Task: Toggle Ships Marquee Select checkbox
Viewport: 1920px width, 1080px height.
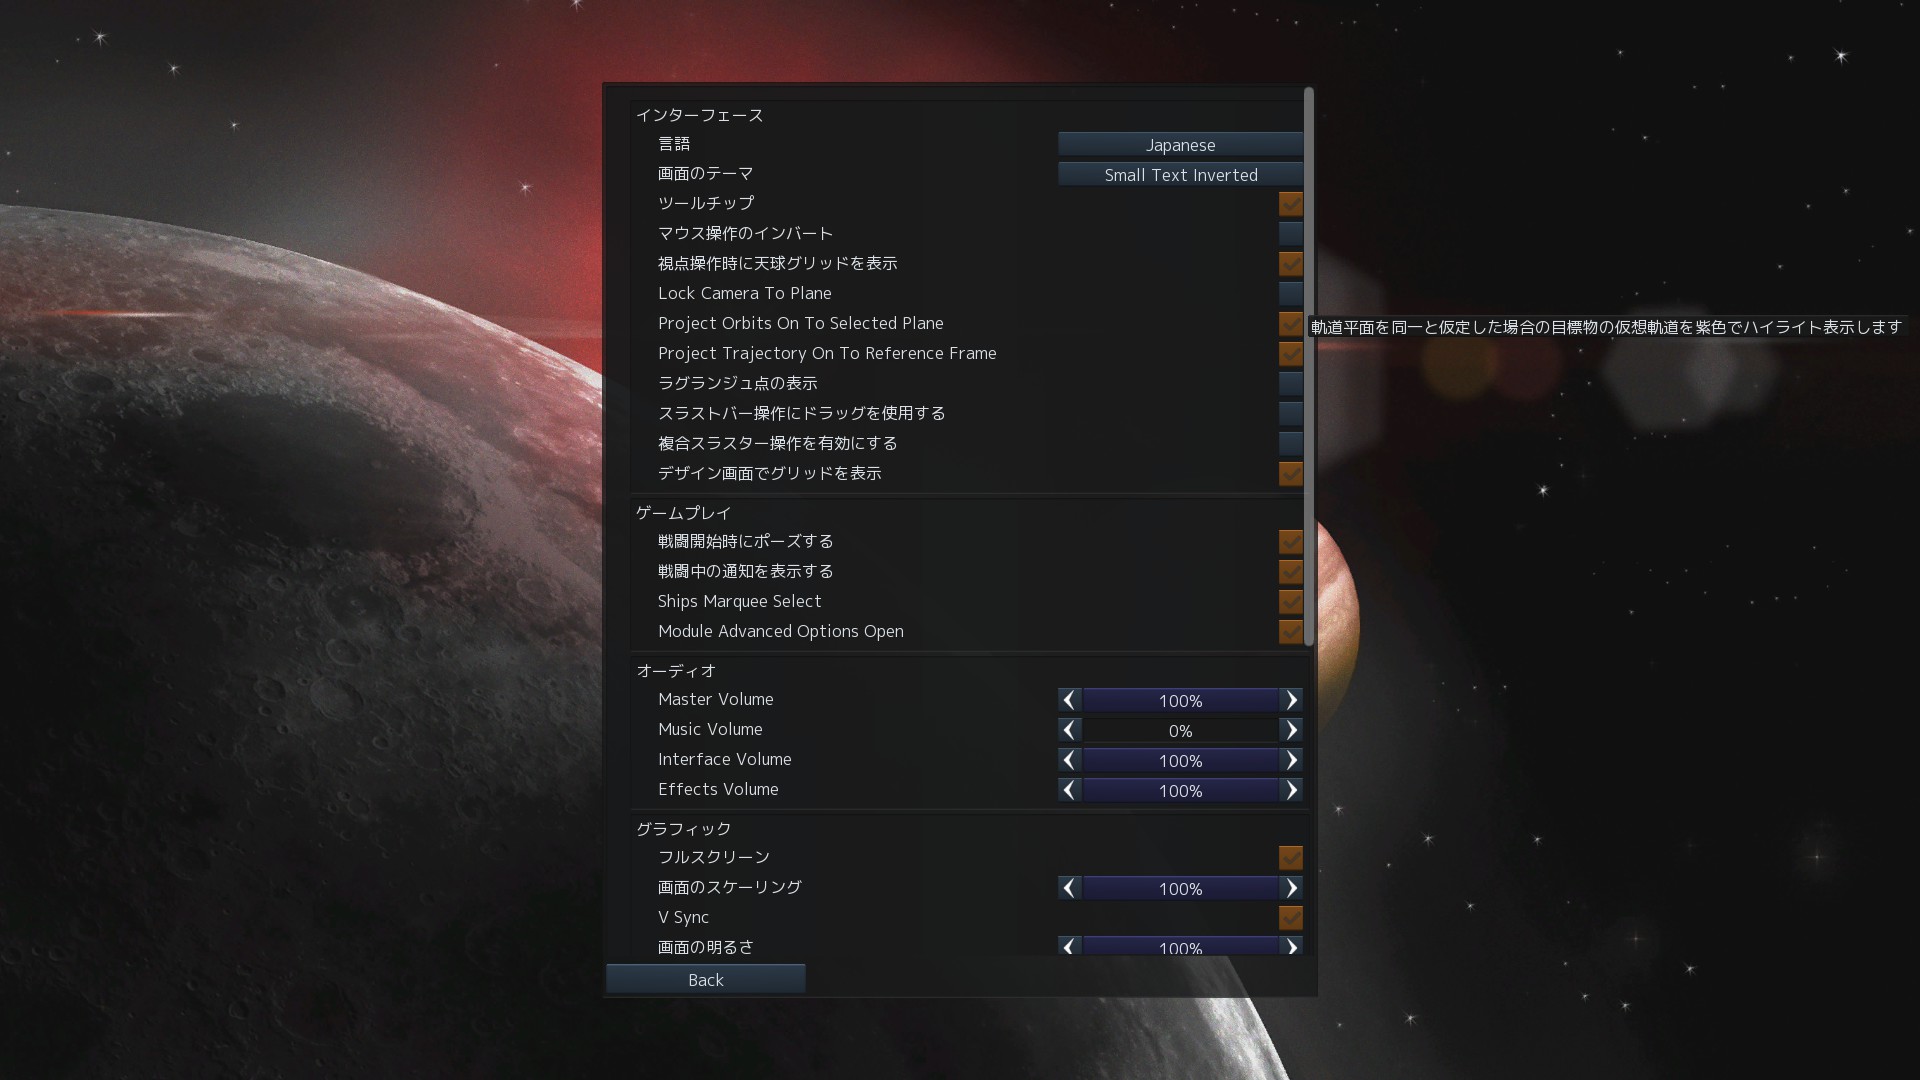Action: click(1291, 602)
